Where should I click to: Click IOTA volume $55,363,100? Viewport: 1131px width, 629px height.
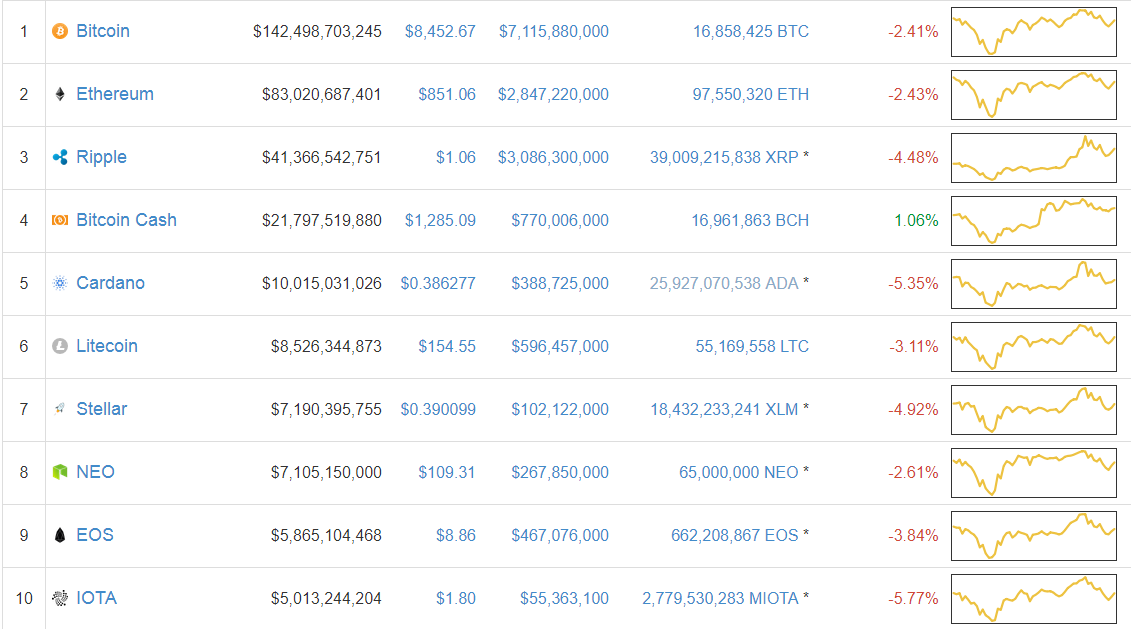point(564,599)
